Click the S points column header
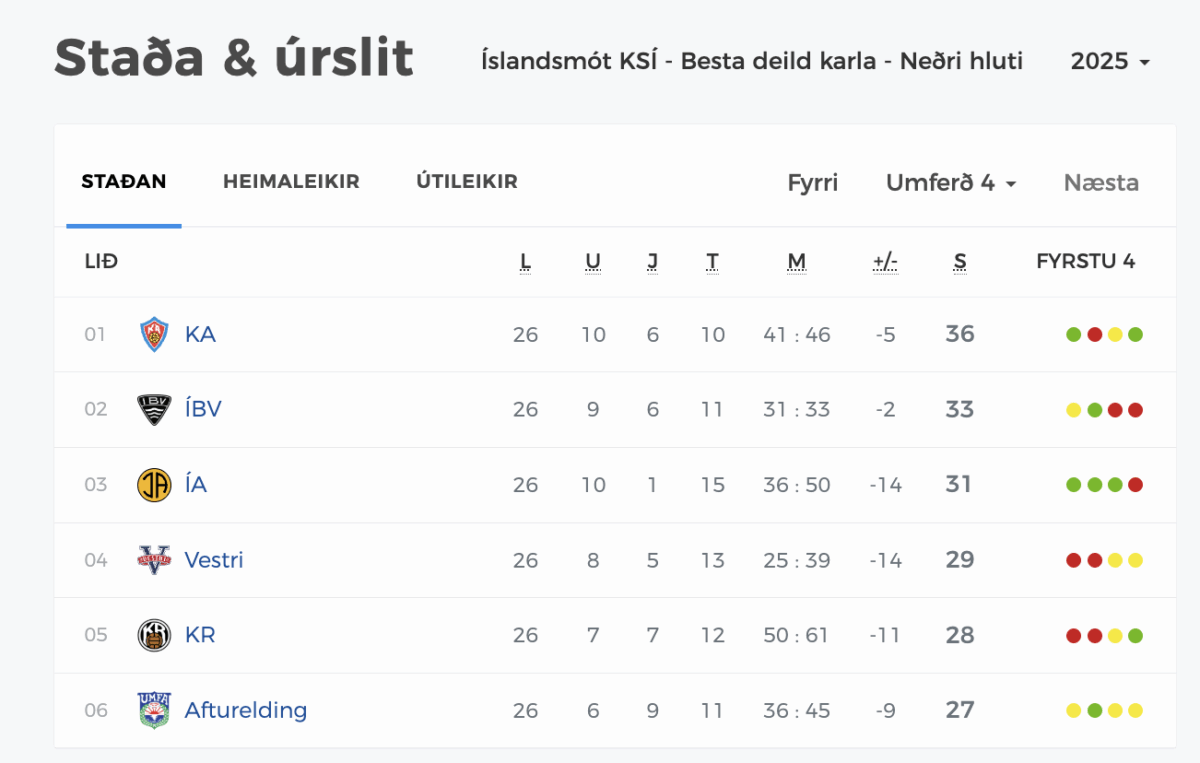 pyautogui.click(x=960, y=262)
